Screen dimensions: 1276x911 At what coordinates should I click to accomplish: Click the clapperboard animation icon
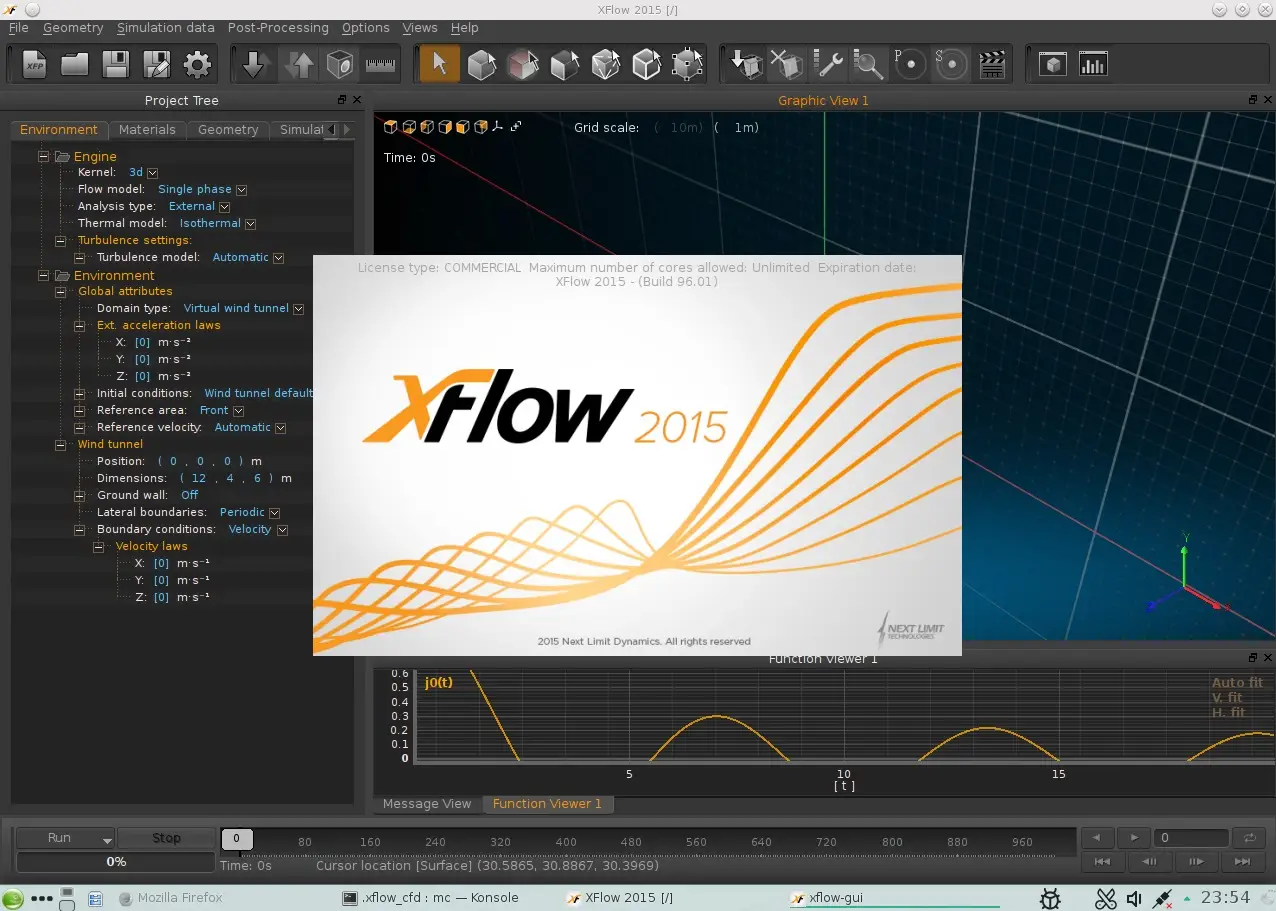991,65
